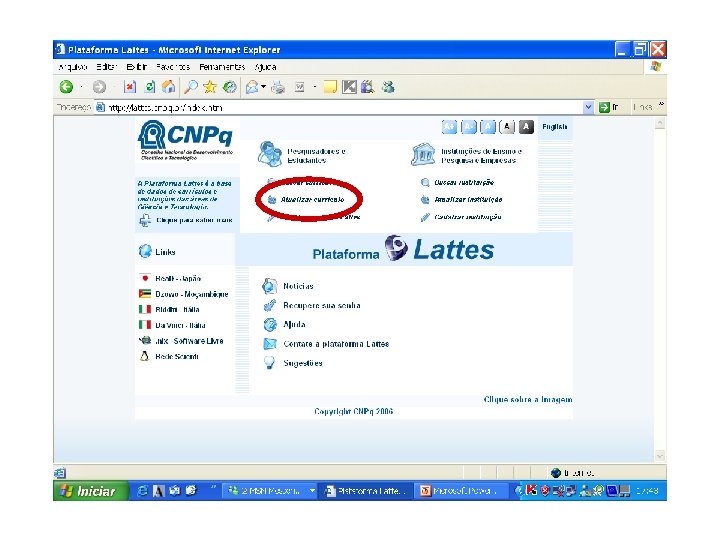This screenshot has height=540, width=720.
Task: Print the page with printer icon
Action: [x=278, y=87]
